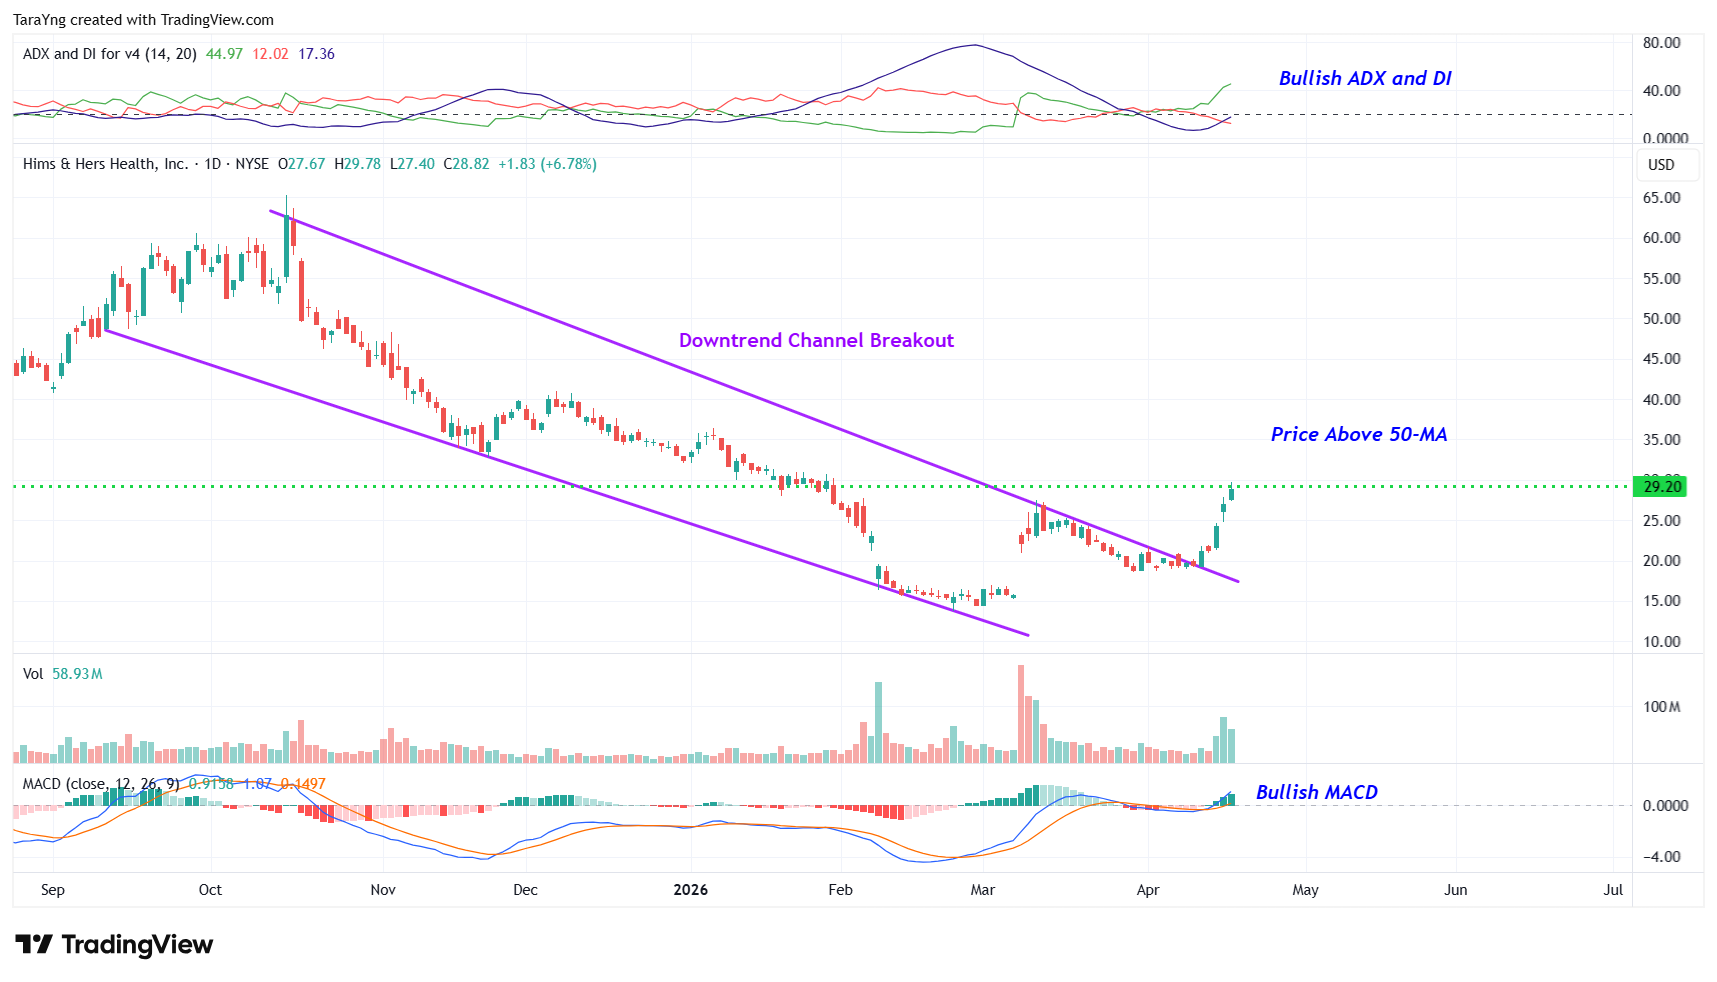
Task: Click the Jul label on time axis
Action: (1612, 890)
